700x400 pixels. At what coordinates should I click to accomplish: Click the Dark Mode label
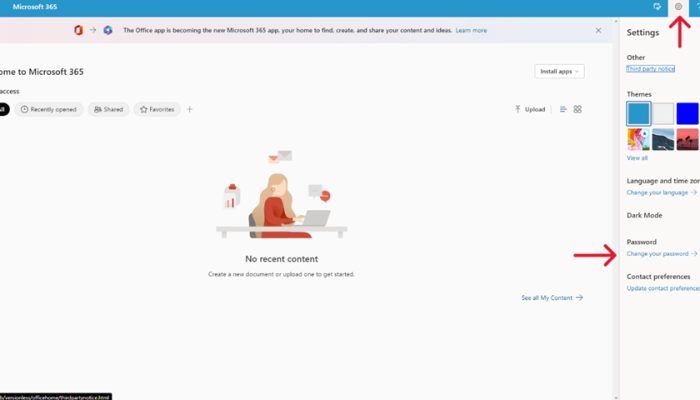(644, 215)
